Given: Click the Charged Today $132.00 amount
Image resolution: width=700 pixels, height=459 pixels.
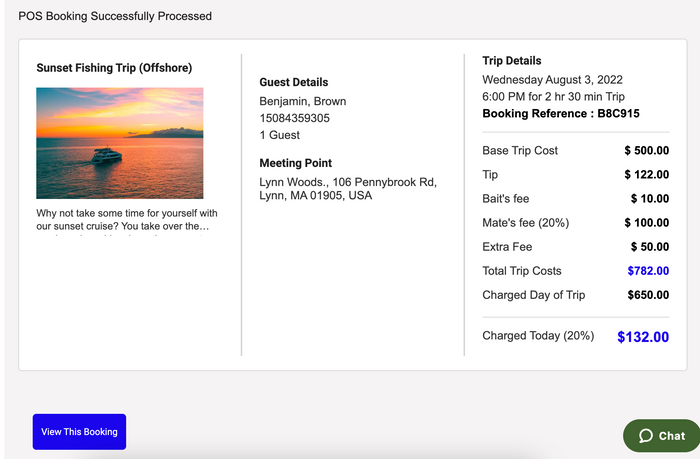Looking at the screenshot, I should coord(643,337).
